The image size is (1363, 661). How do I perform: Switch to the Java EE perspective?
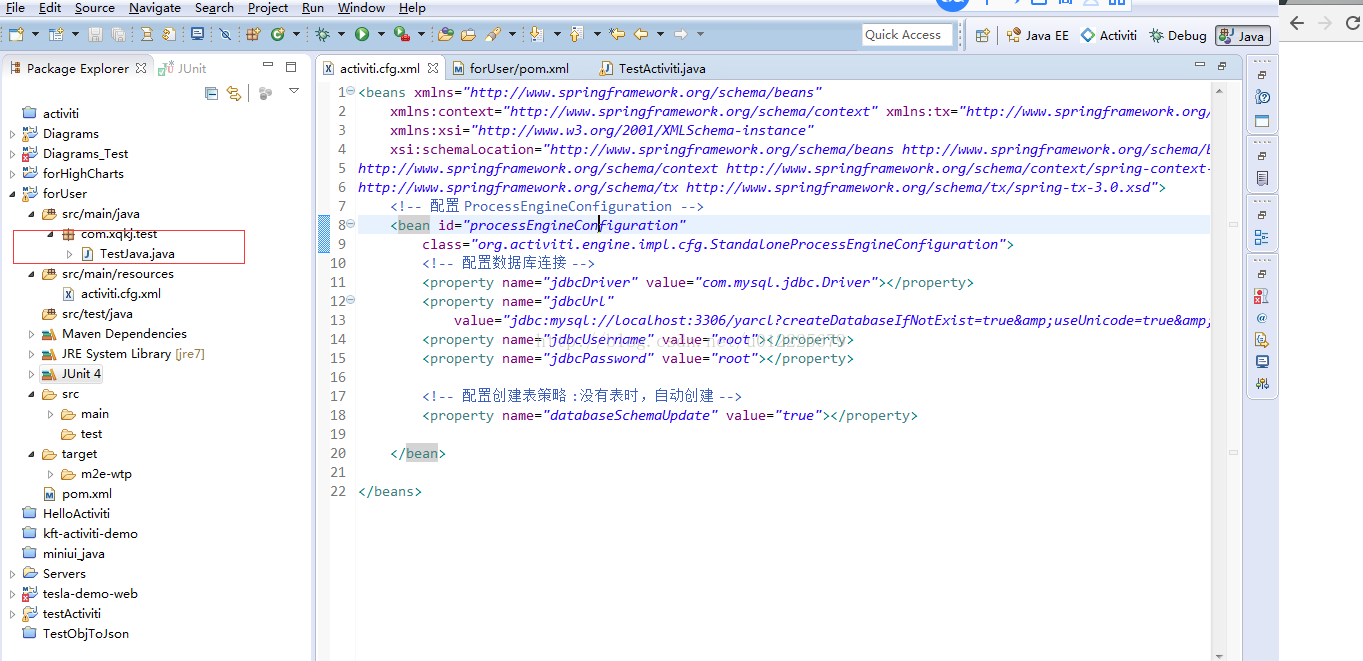point(1037,35)
